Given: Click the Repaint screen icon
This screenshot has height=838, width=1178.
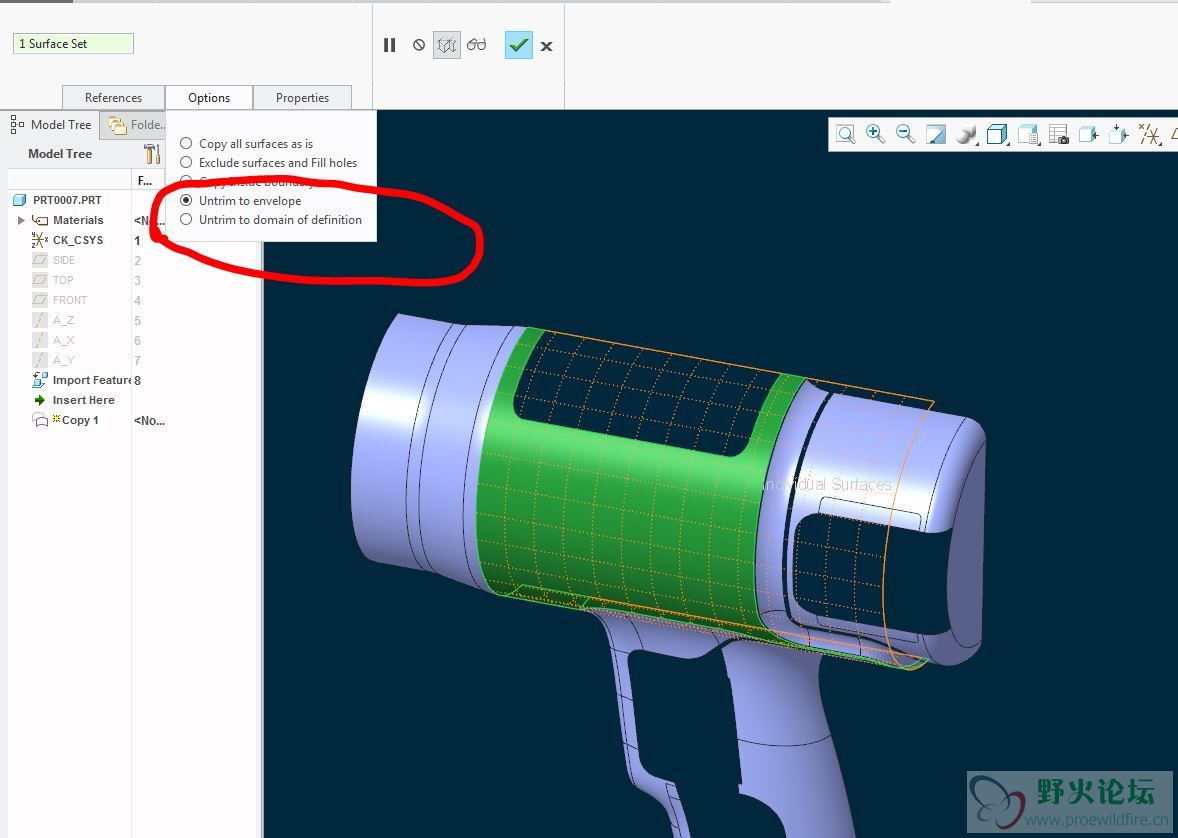Looking at the screenshot, I should [936, 134].
